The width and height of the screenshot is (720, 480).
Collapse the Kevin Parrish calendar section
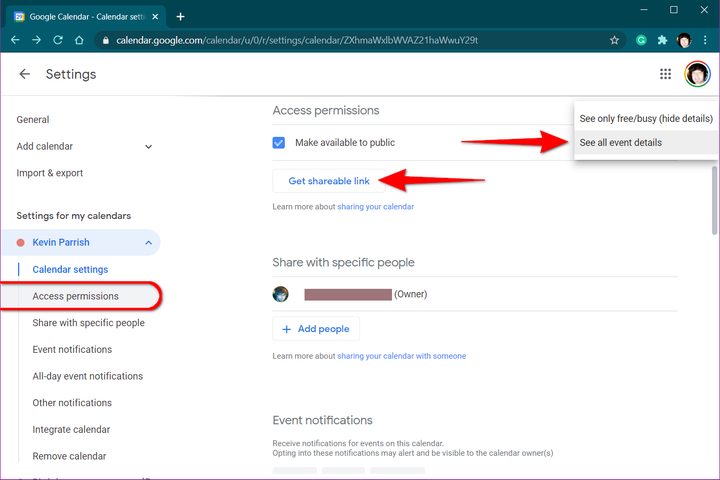pos(148,243)
